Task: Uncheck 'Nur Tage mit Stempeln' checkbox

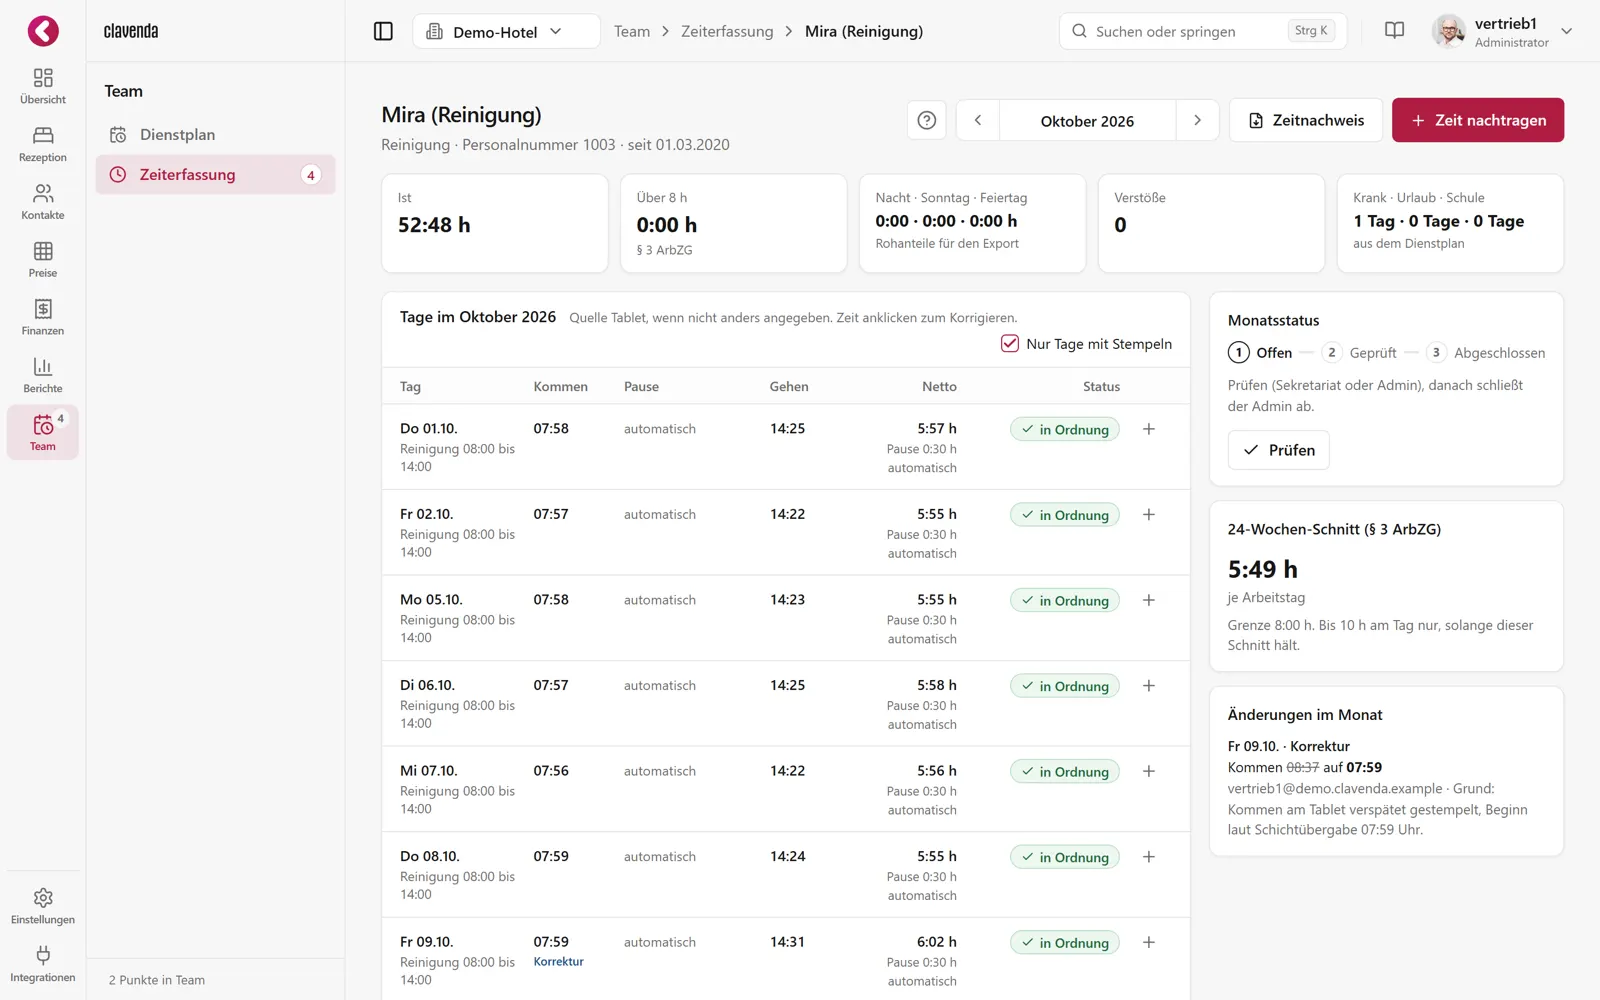Action: (x=1010, y=343)
